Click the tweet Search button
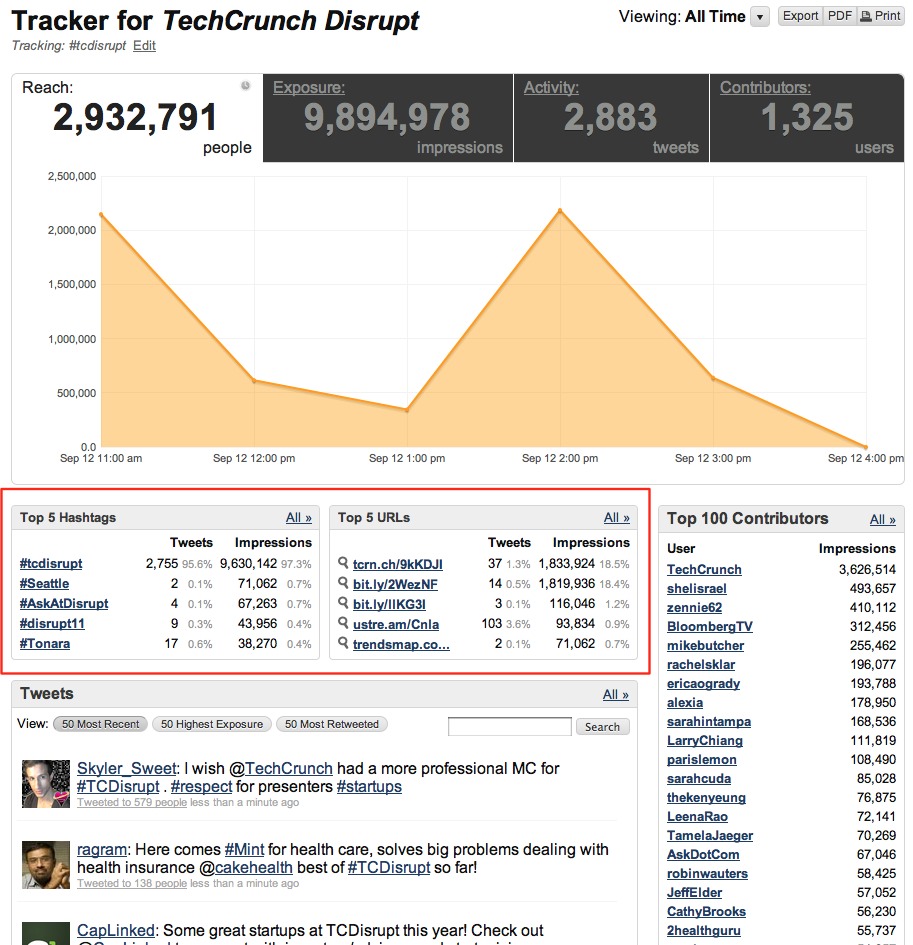This screenshot has width=913, height=945. 602,726
